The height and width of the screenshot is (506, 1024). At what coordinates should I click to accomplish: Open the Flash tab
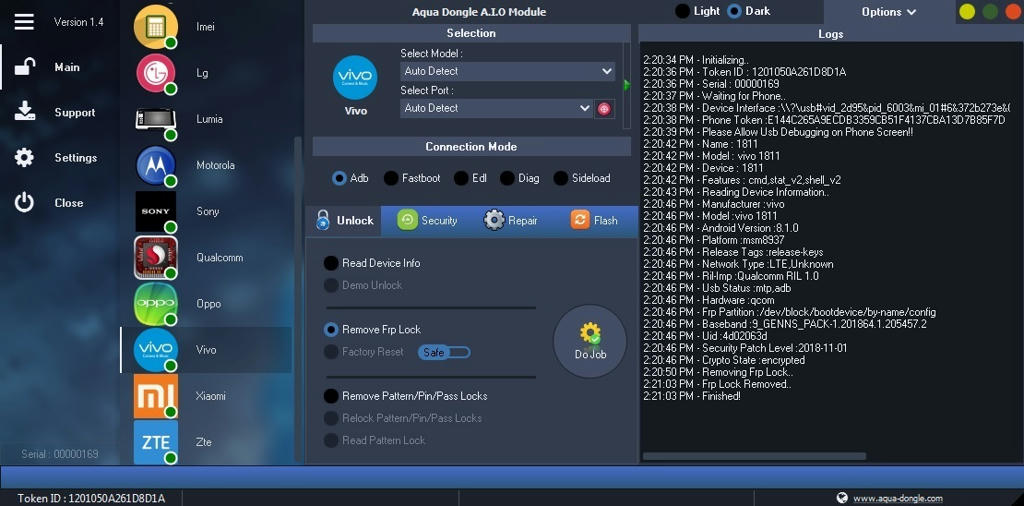click(x=594, y=221)
